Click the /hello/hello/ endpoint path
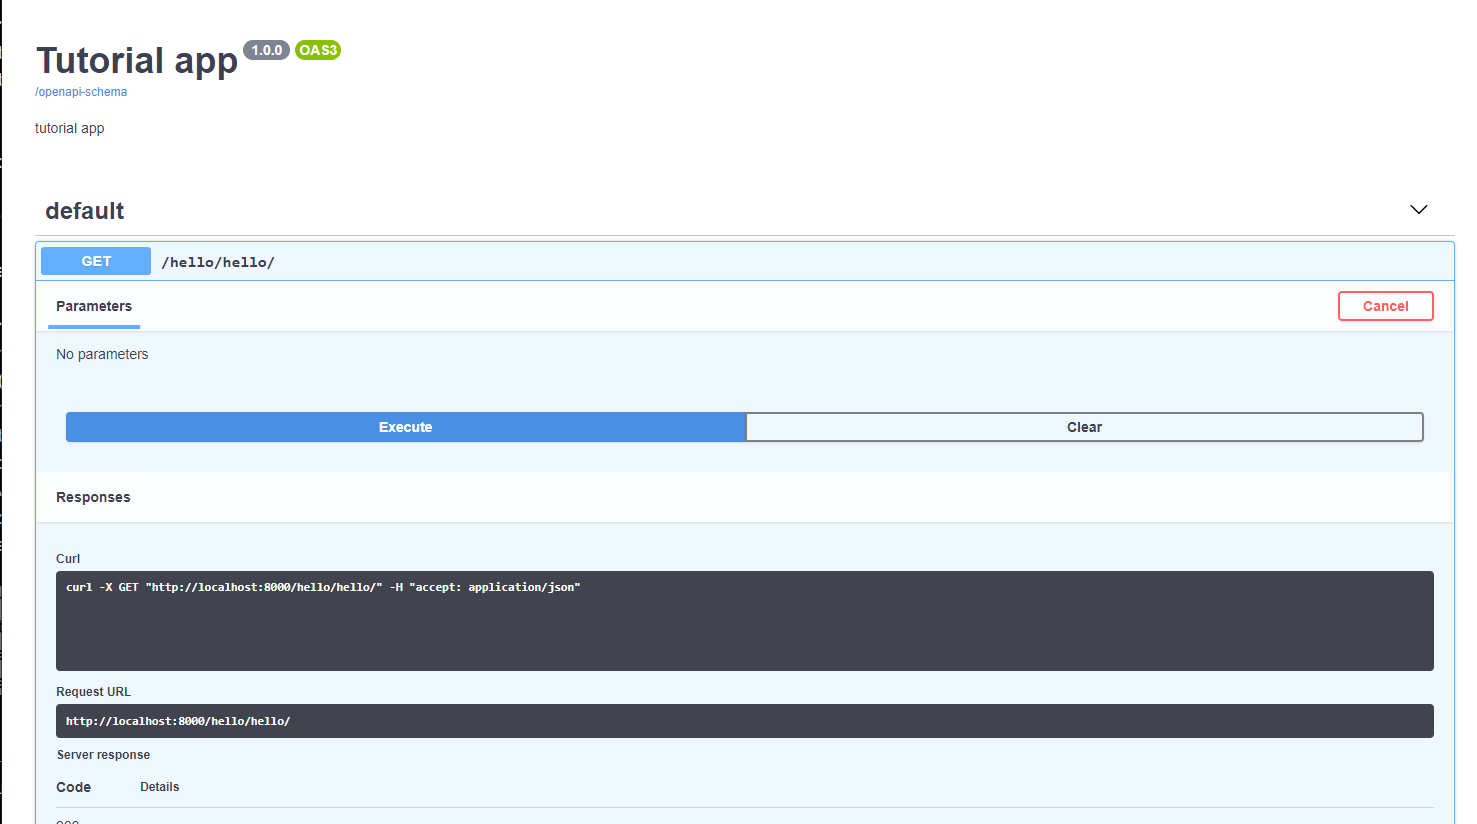 tap(218, 262)
